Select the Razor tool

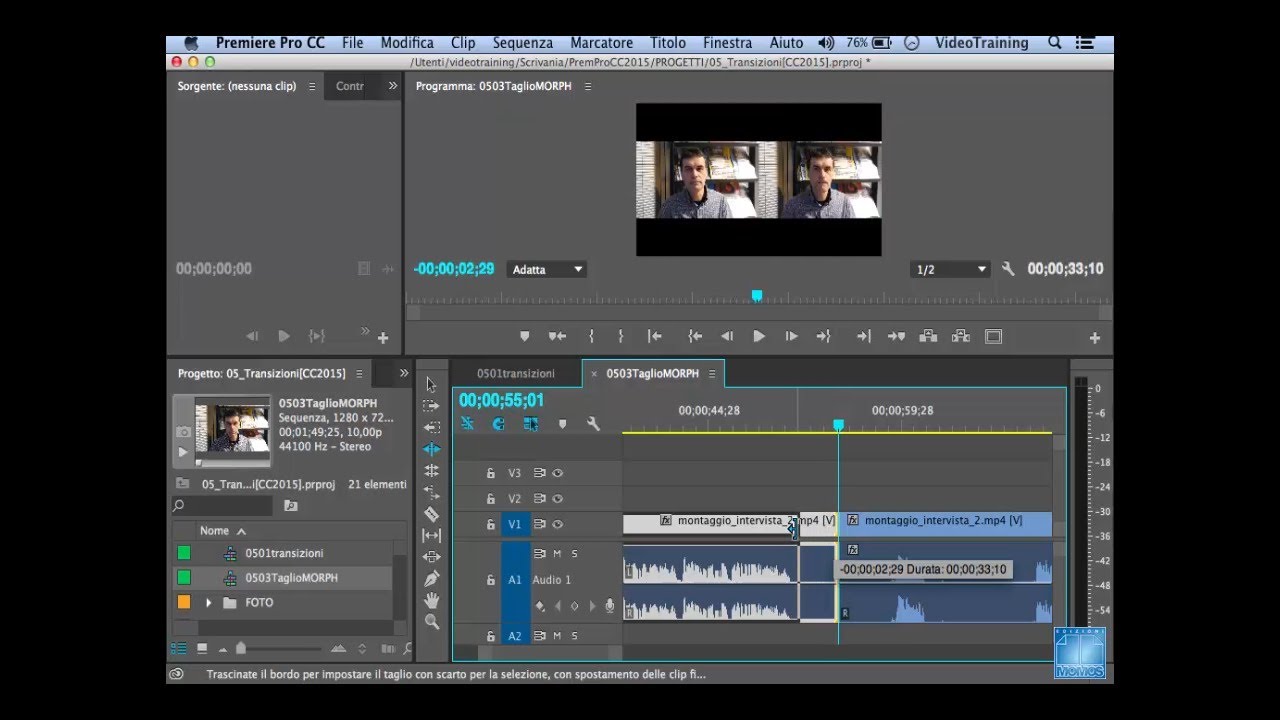pyautogui.click(x=431, y=514)
